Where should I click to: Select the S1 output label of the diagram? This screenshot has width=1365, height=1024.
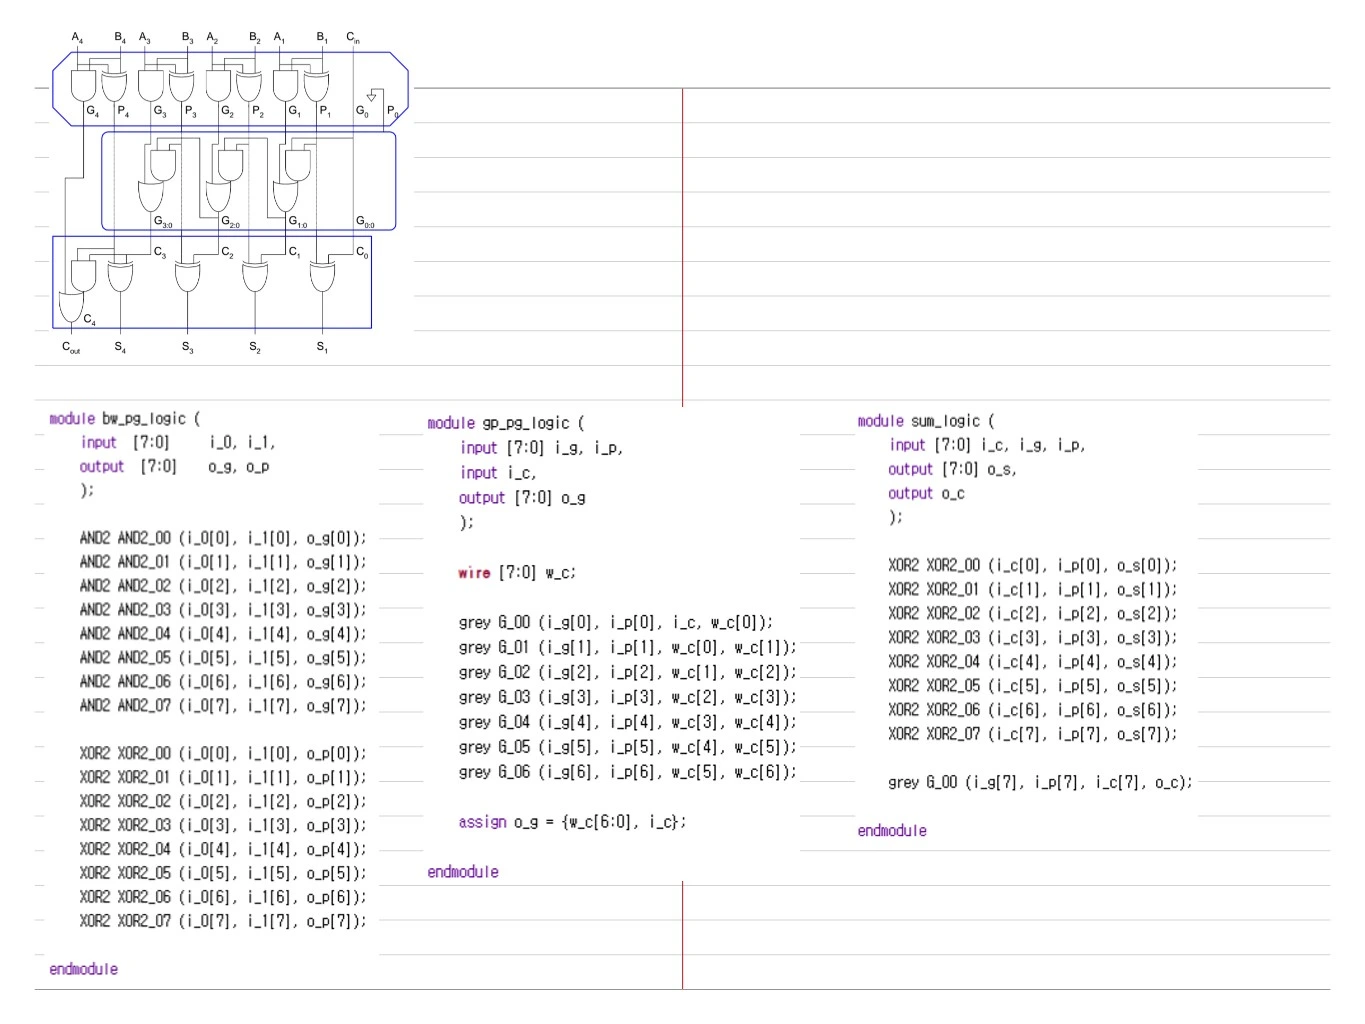pos(322,347)
